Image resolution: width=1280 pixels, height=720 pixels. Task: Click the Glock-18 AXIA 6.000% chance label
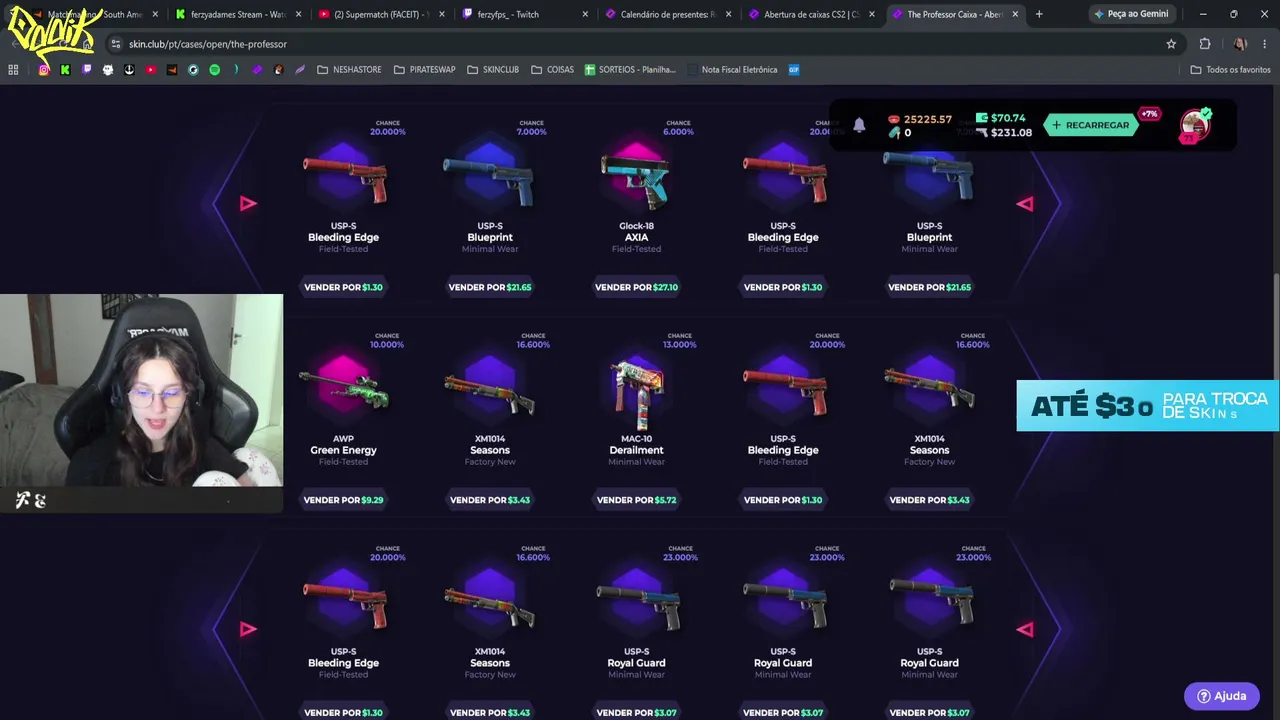[678, 128]
